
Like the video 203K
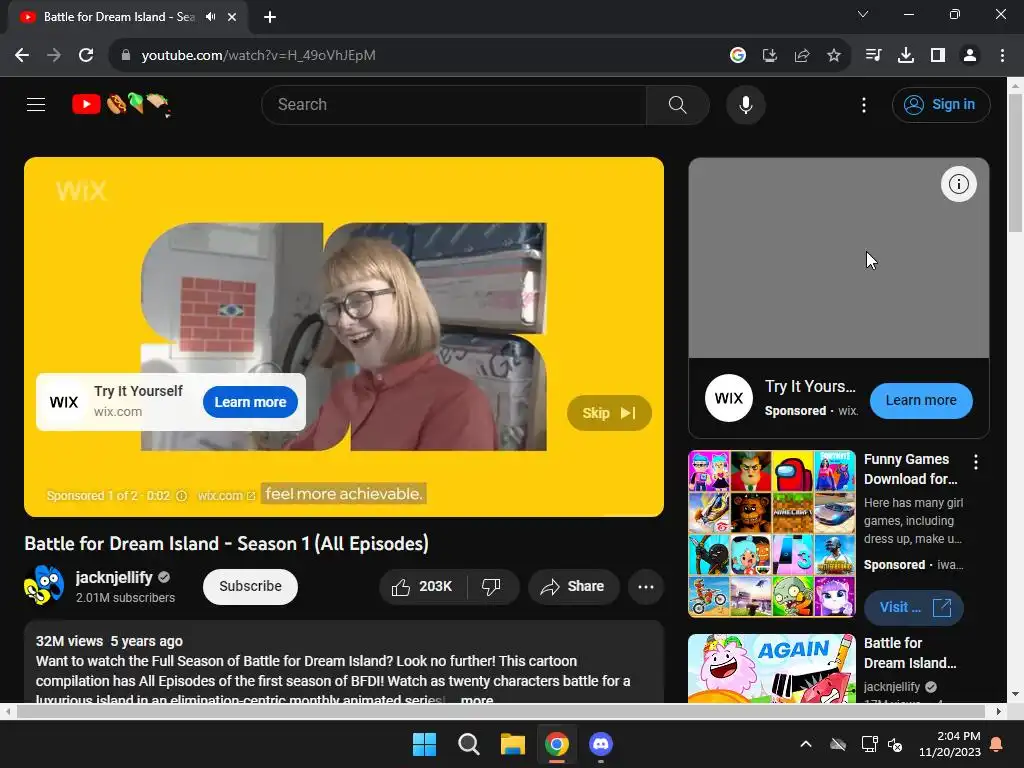click(x=423, y=586)
